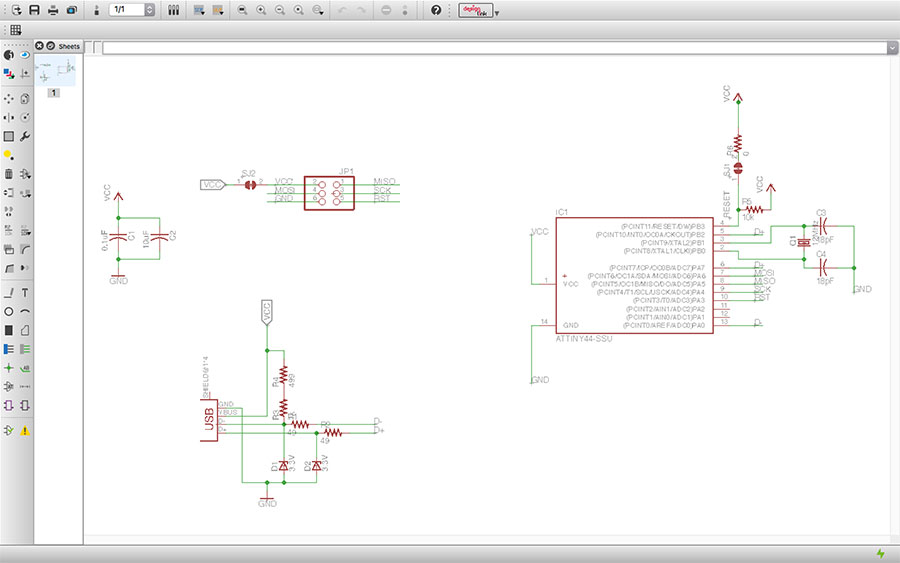
Task: Zoom to fit the drawing
Action: point(242,10)
